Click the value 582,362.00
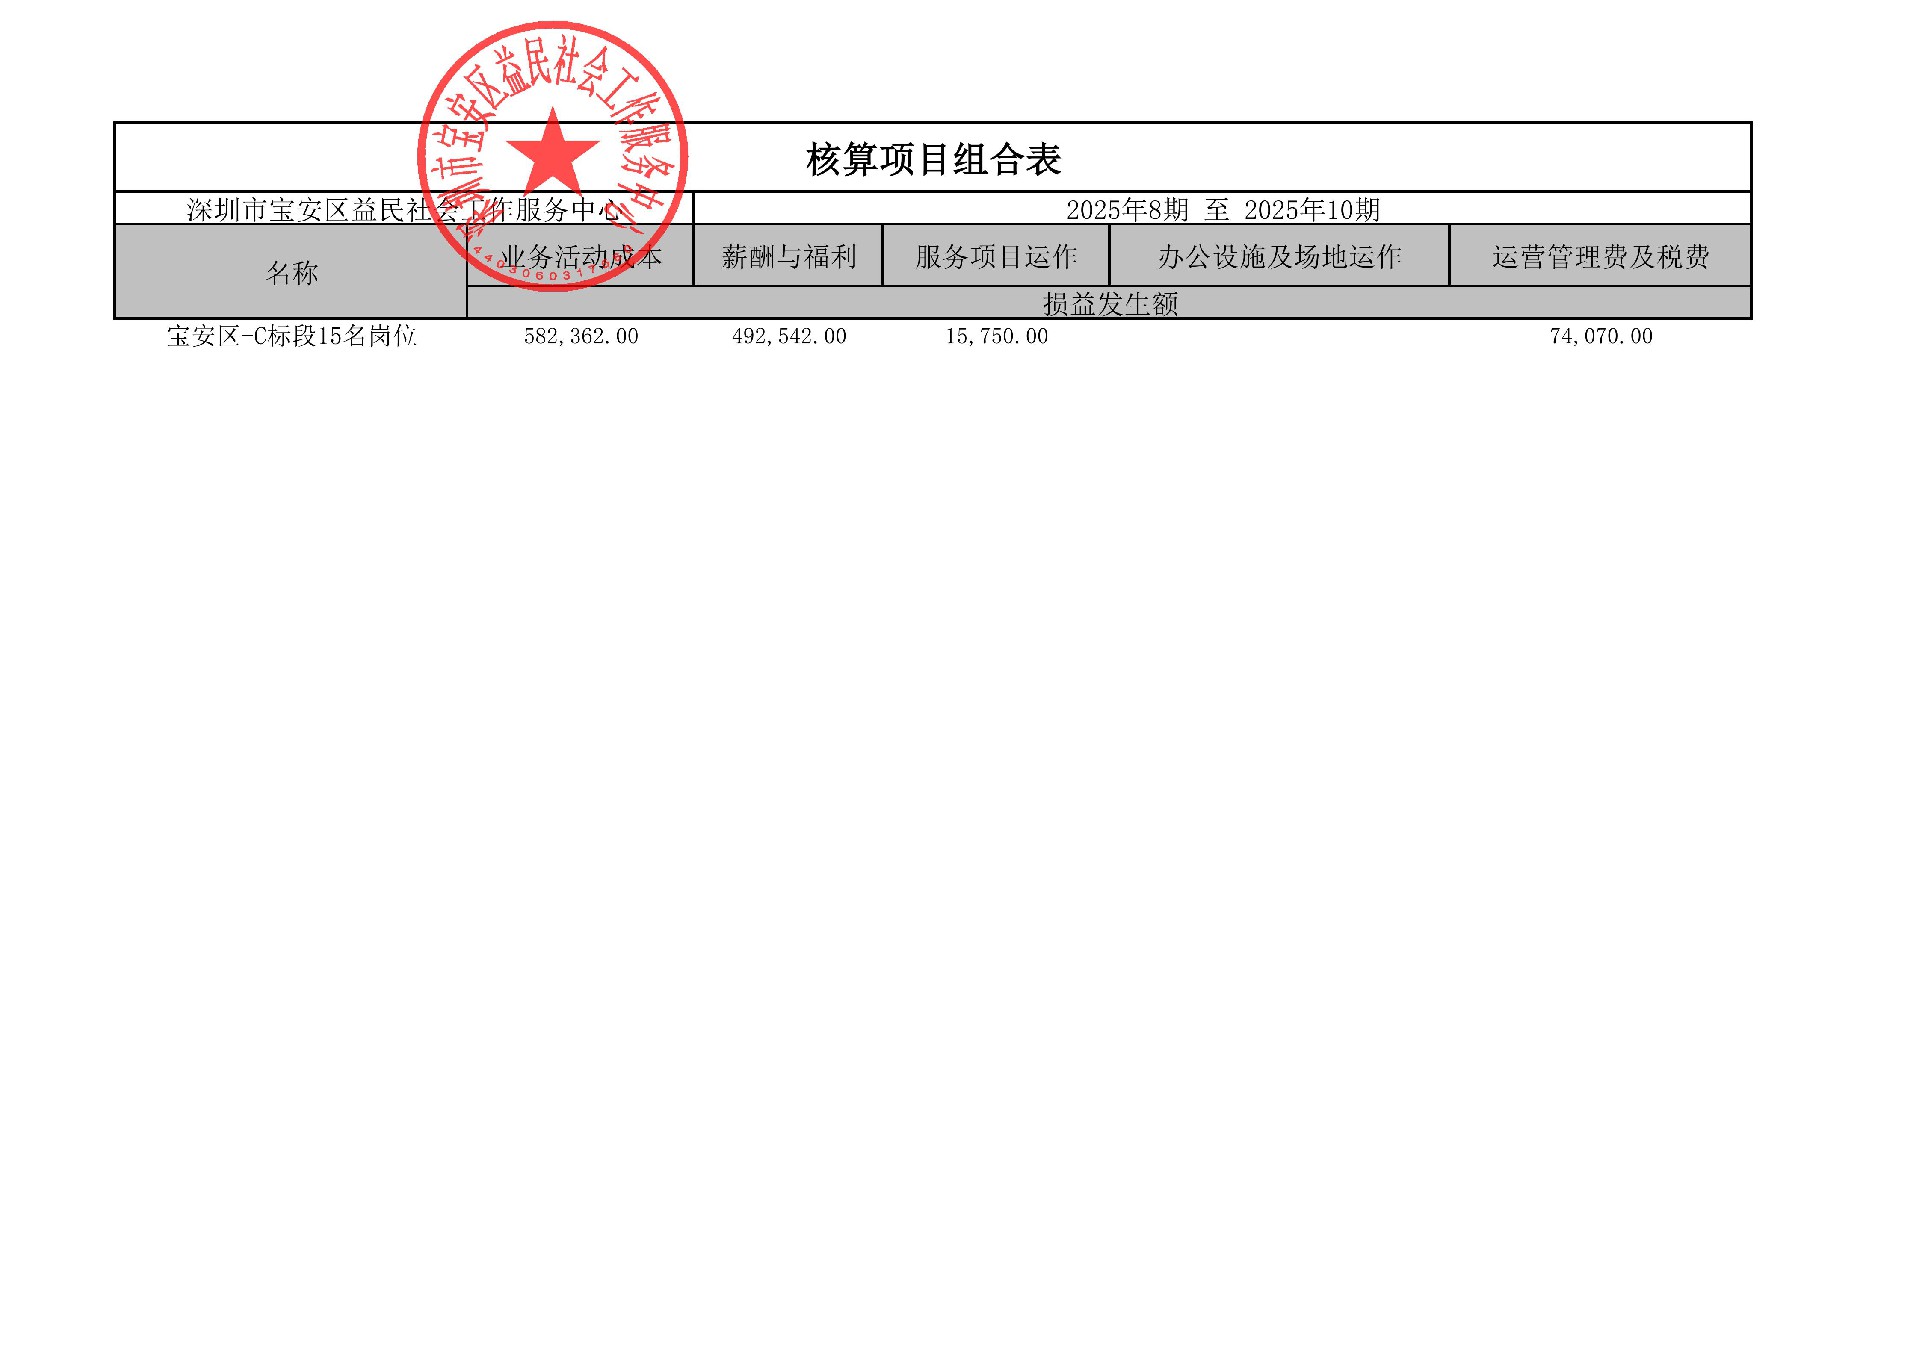Screen dimensions: 1920x1357 point(581,337)
